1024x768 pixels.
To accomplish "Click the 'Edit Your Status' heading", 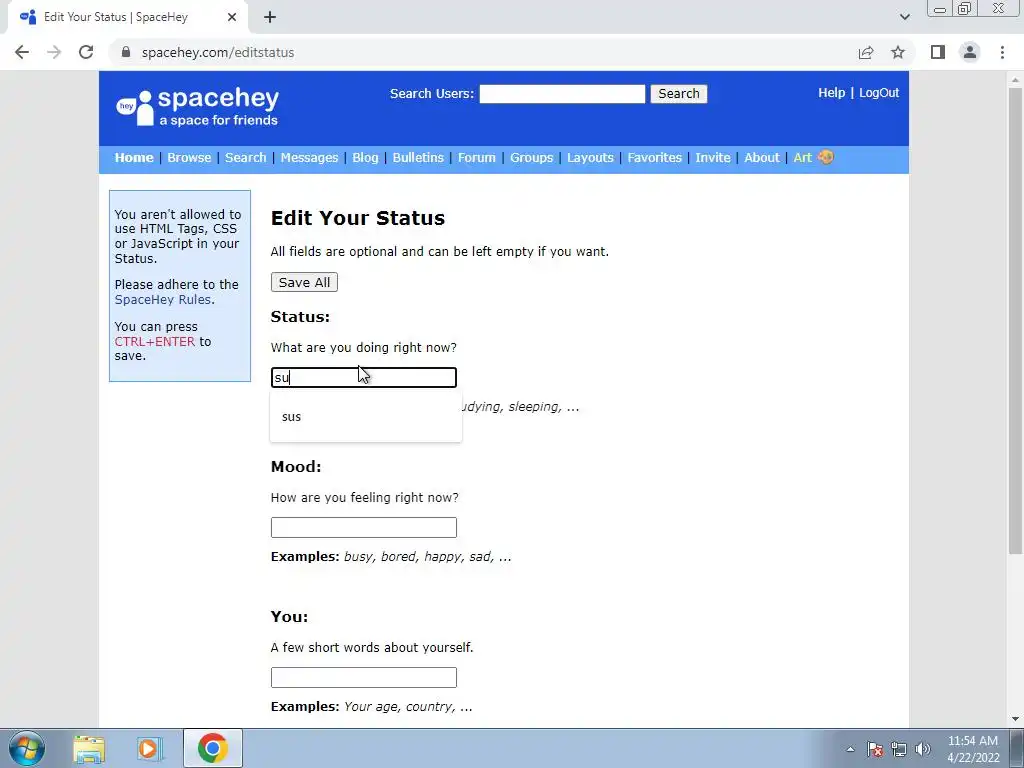I will pos(358,218).
